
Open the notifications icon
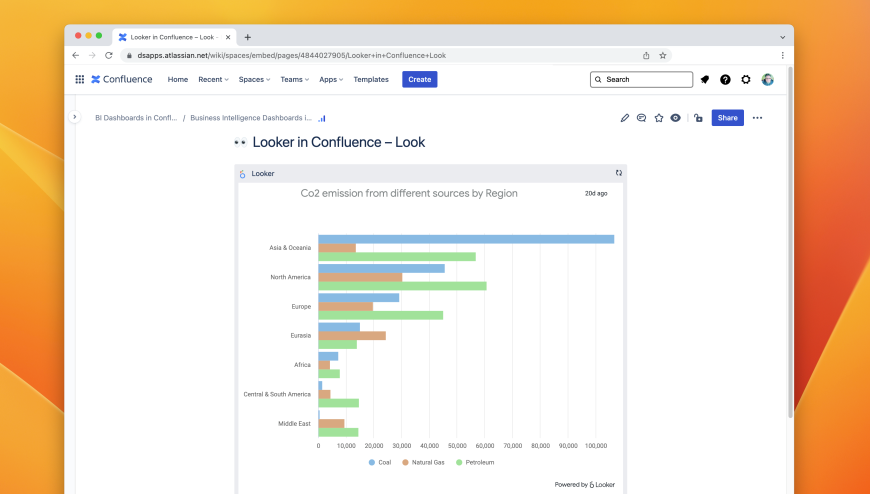click(705, 79)
